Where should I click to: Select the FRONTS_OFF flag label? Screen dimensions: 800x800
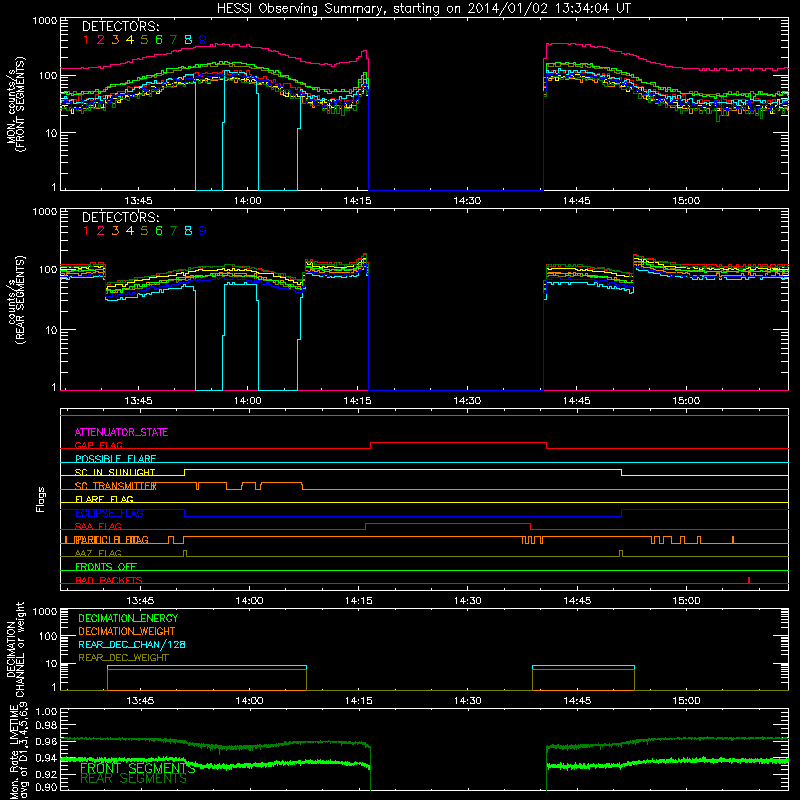(106, 567)
